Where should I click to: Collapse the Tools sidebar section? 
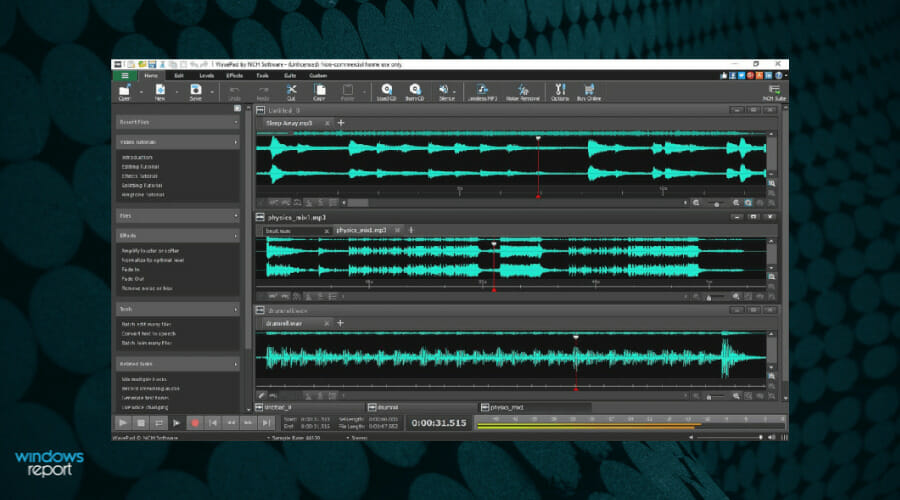point(178,309)
